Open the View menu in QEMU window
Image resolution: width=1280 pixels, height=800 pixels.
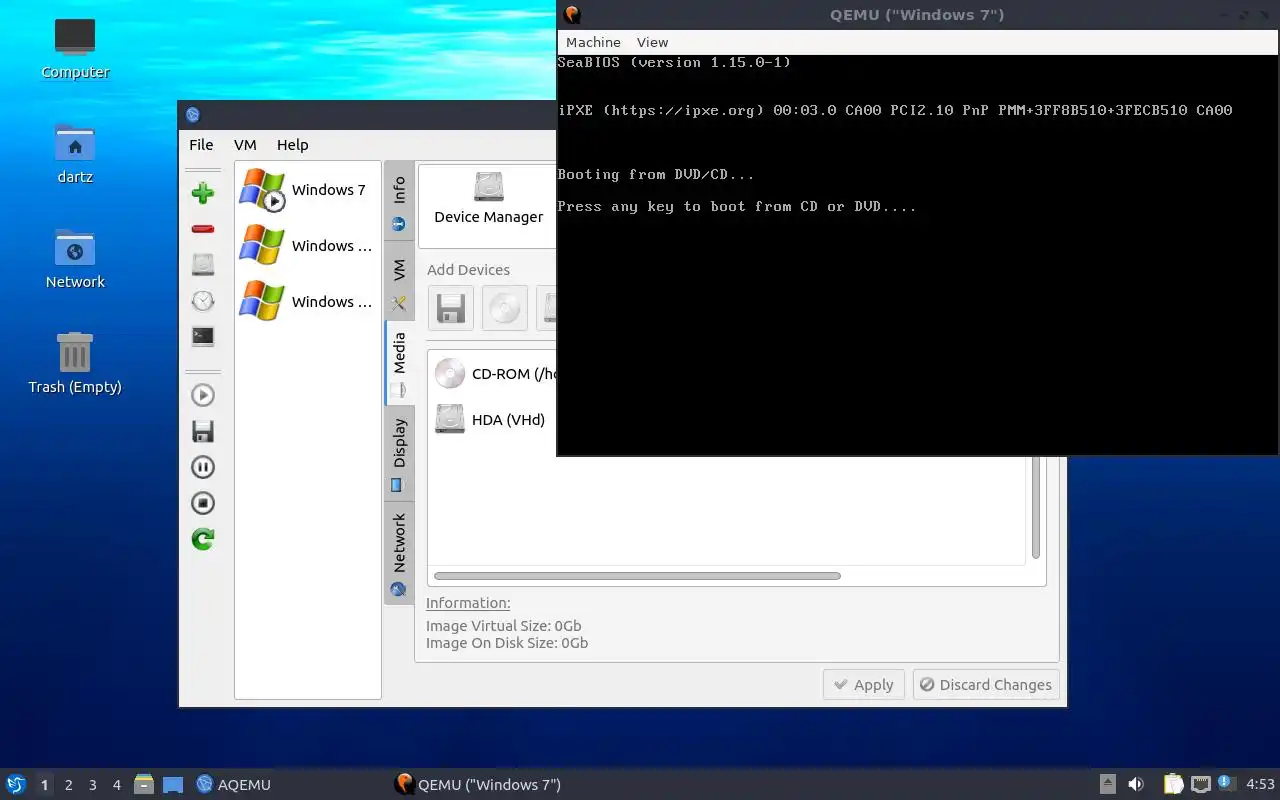click(x=652, y=42)
